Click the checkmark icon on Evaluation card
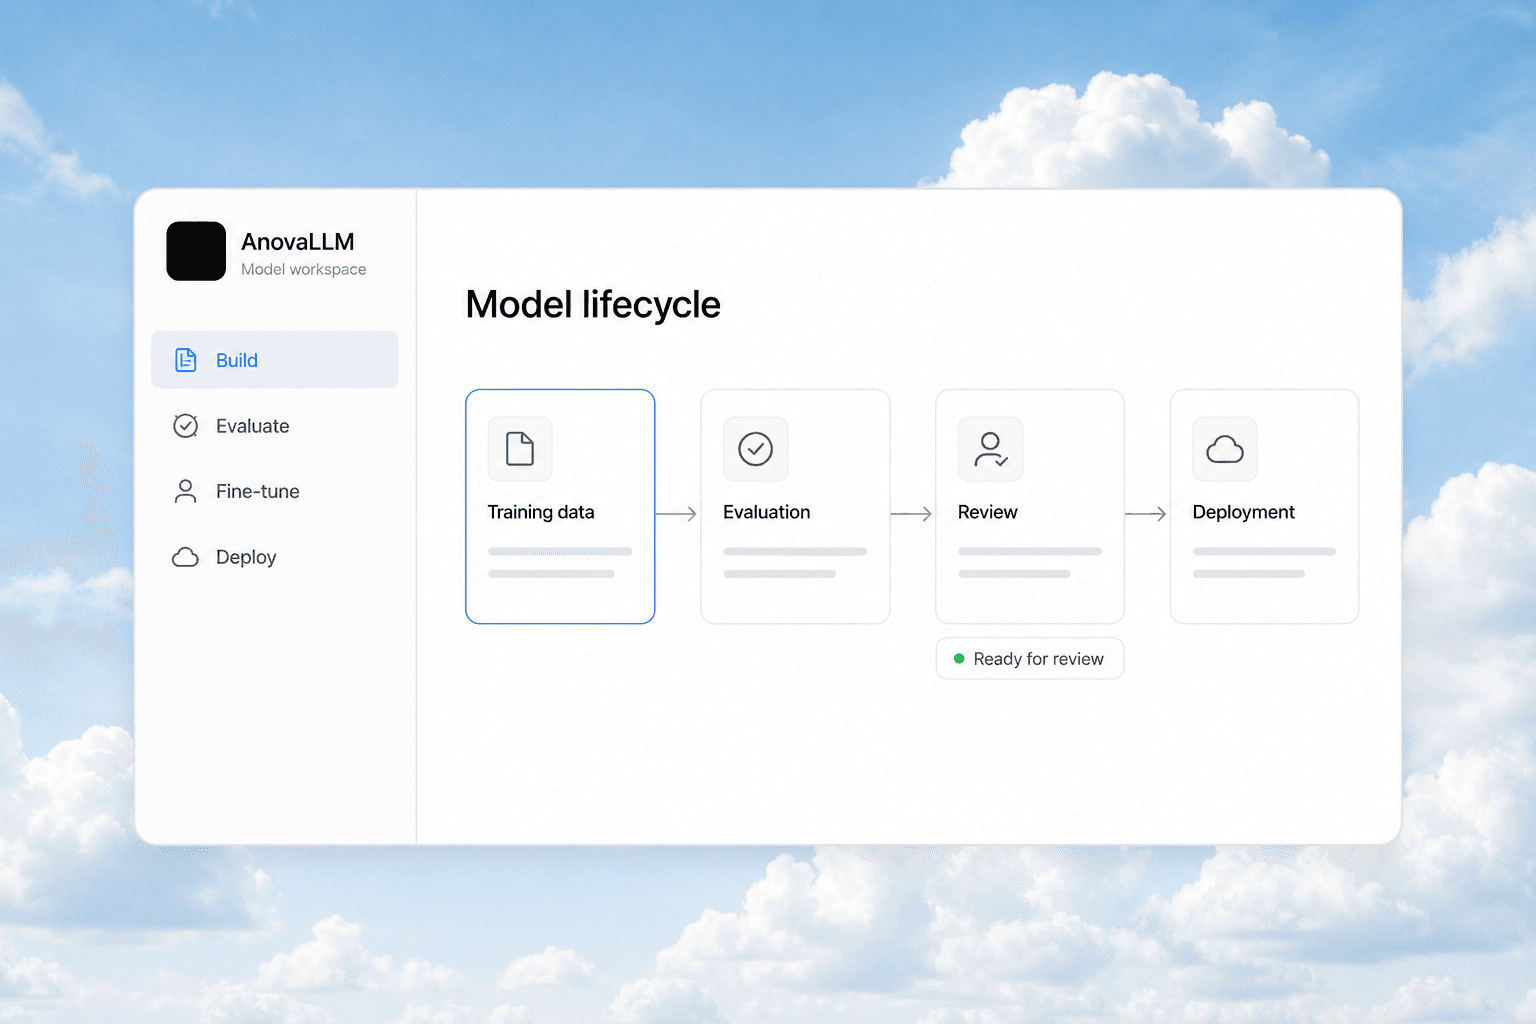This screenshot has width=1536, height=1024. pyautogui.click(x=755, y=449)
